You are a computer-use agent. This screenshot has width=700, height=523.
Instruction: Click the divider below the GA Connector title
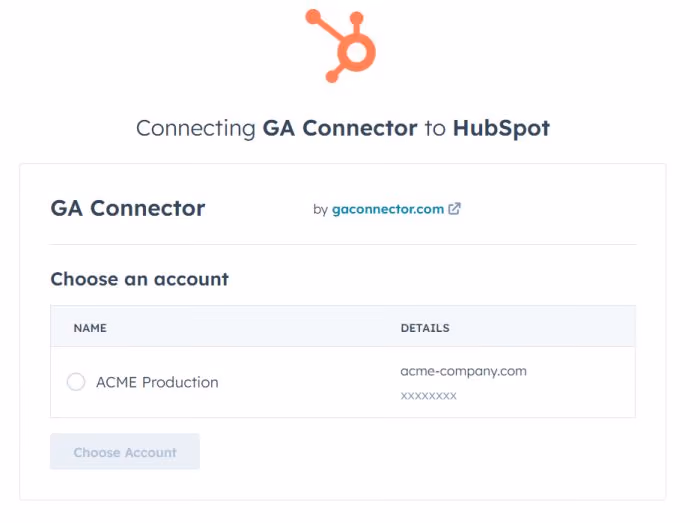coord(343,245)
